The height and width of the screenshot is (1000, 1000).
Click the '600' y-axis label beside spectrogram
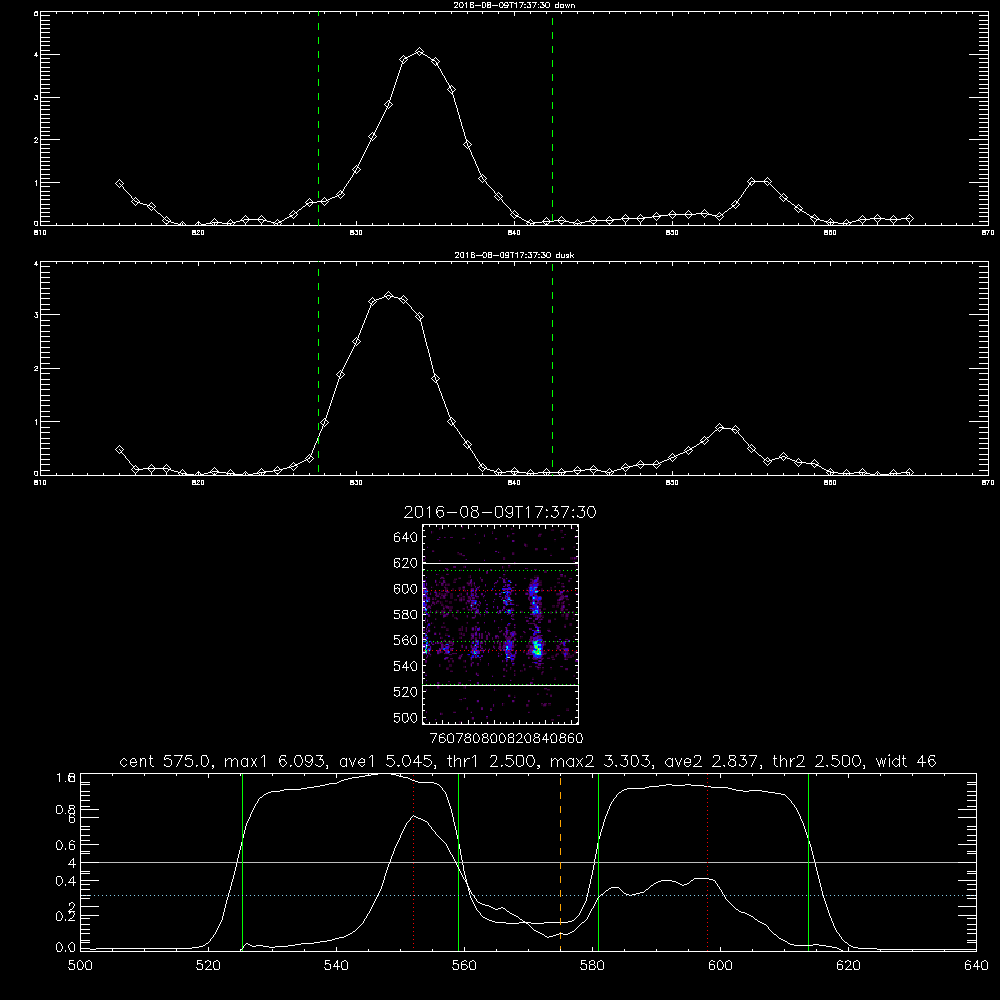coord(406,589)
